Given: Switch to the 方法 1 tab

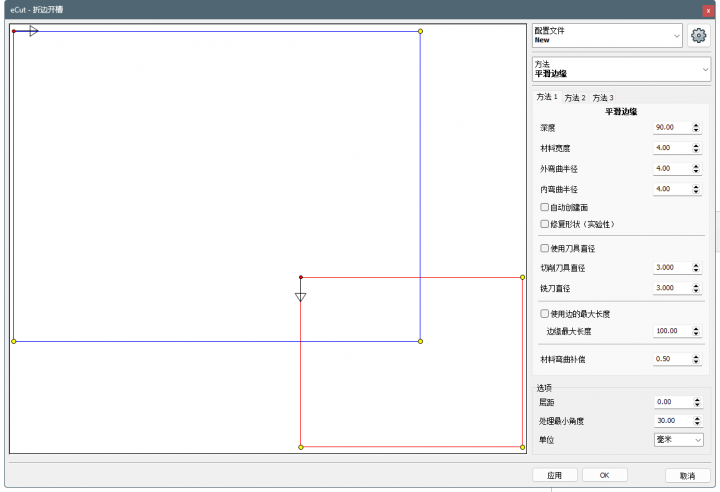Looking at the screenshot, I should [546, 97].
